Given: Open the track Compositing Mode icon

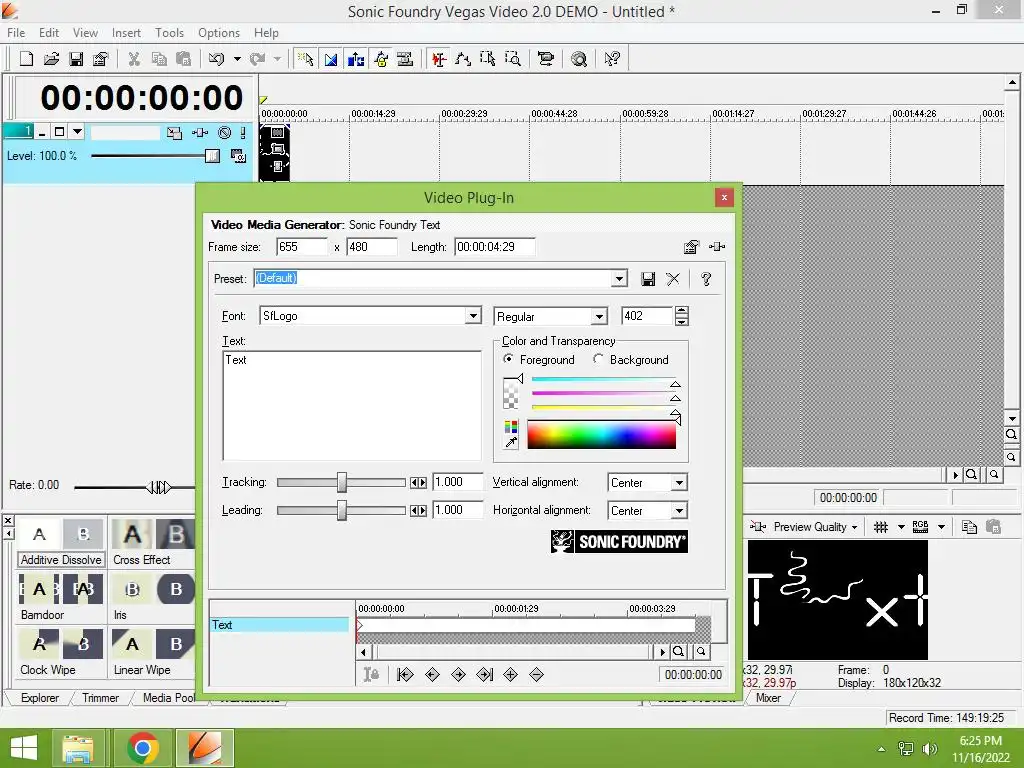Looking at the screenshot, I should click(174, 133).
